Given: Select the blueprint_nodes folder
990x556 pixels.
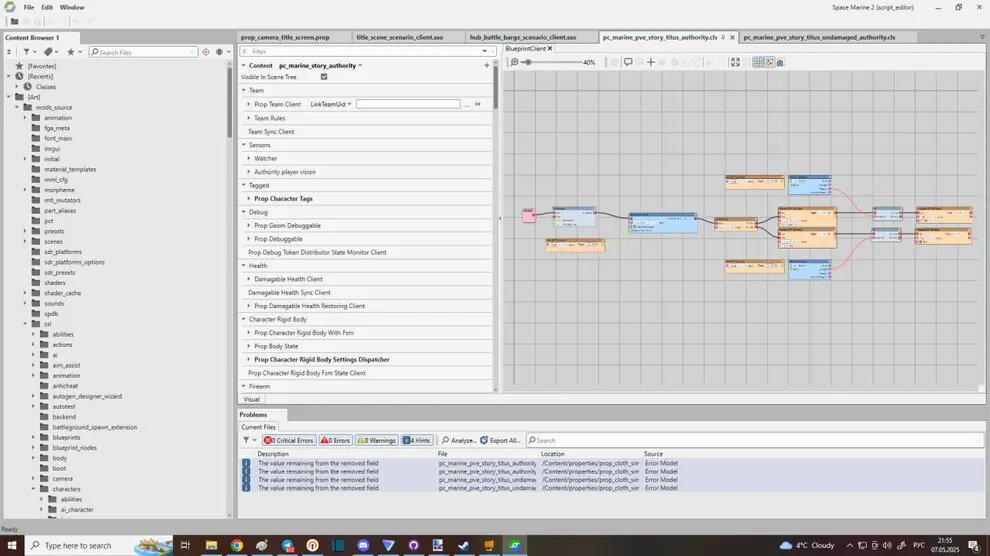Looking at the screenshot, I should coord(75,447).
